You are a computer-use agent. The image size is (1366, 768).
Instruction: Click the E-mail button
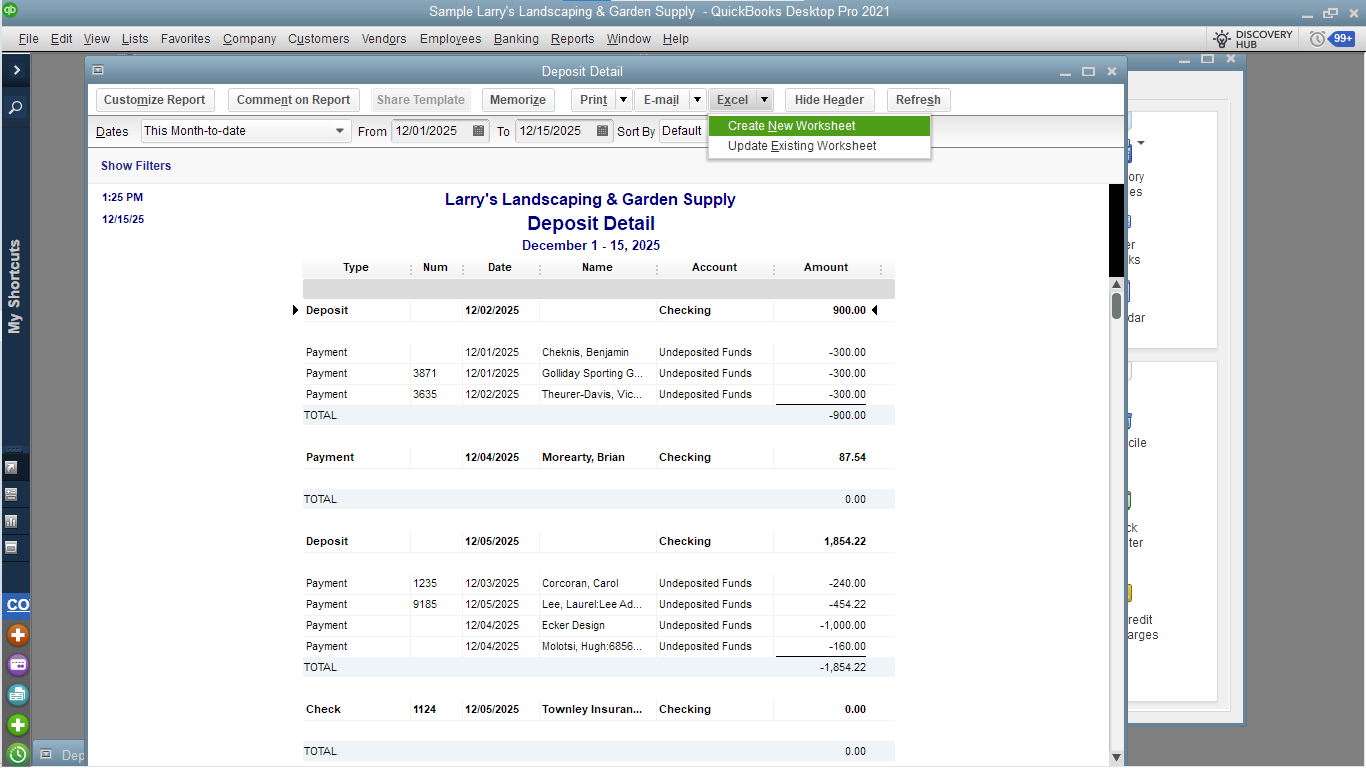click(x=661, y=100)
